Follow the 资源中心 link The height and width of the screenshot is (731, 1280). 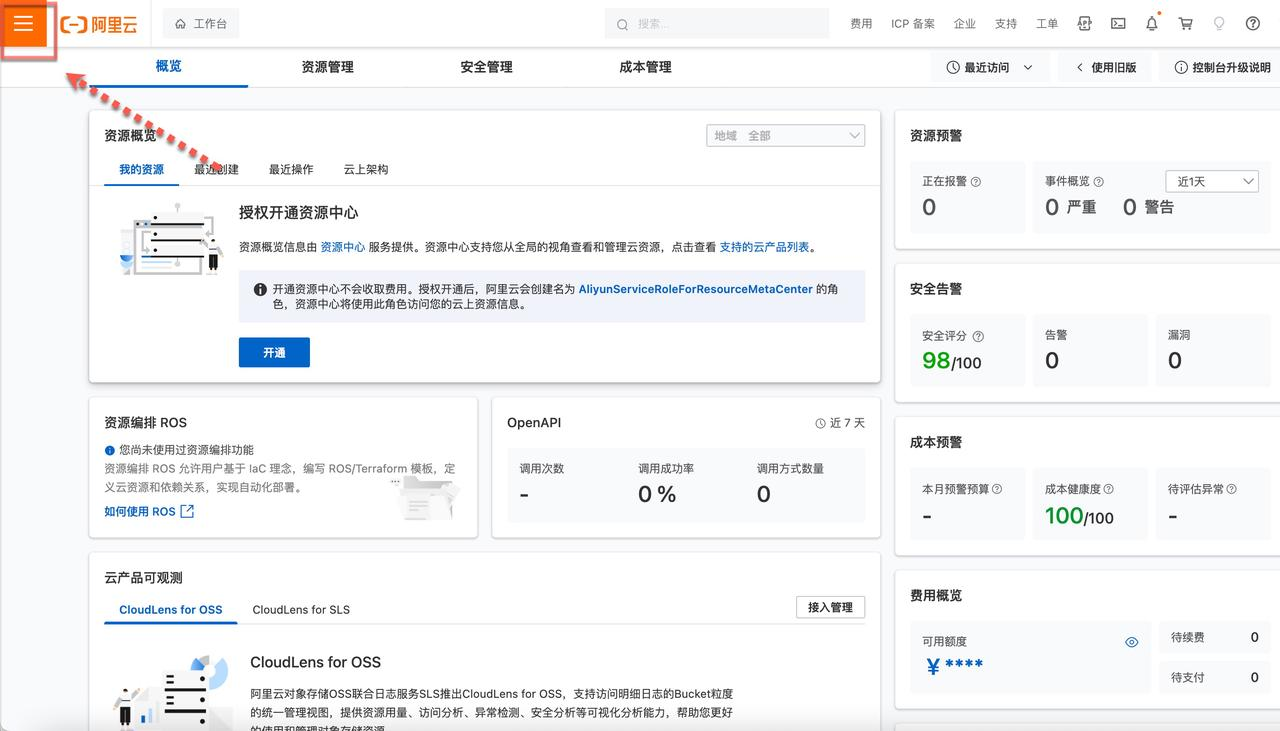(x=342, y=247)
